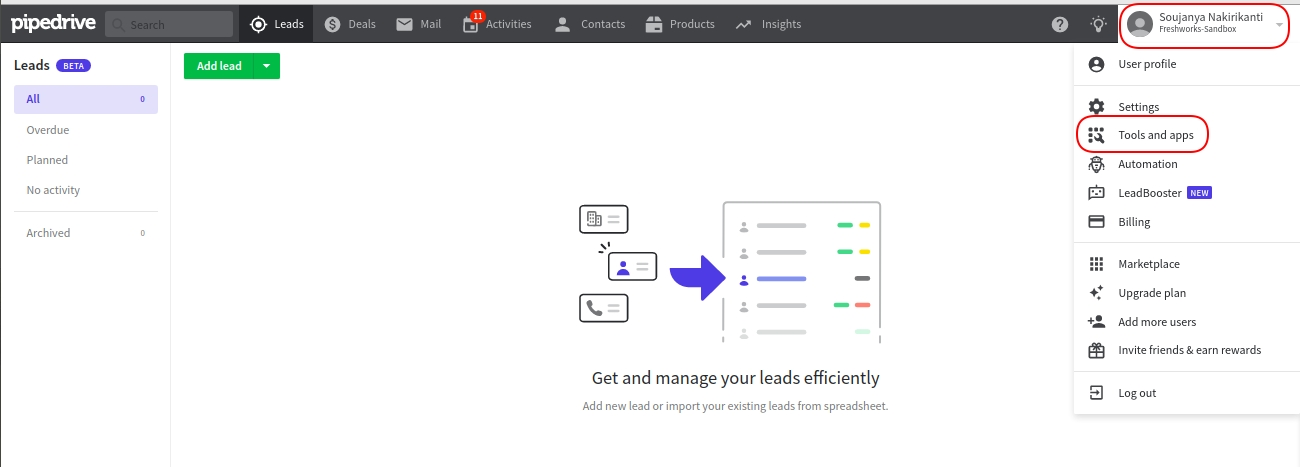1300x467 pixels.
Task: Select the No activity filter
Action: point(86,190)
